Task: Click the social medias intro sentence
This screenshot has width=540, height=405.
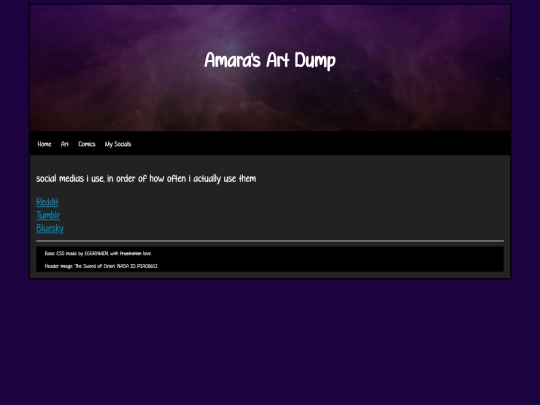Action: point(146,179)
